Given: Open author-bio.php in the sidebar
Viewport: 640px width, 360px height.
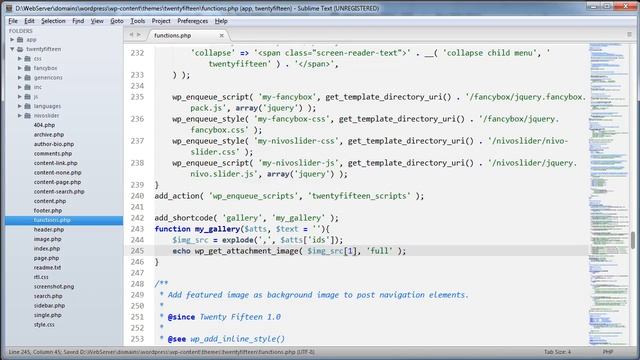Looking at the screenshot, I should click(54, 144).
